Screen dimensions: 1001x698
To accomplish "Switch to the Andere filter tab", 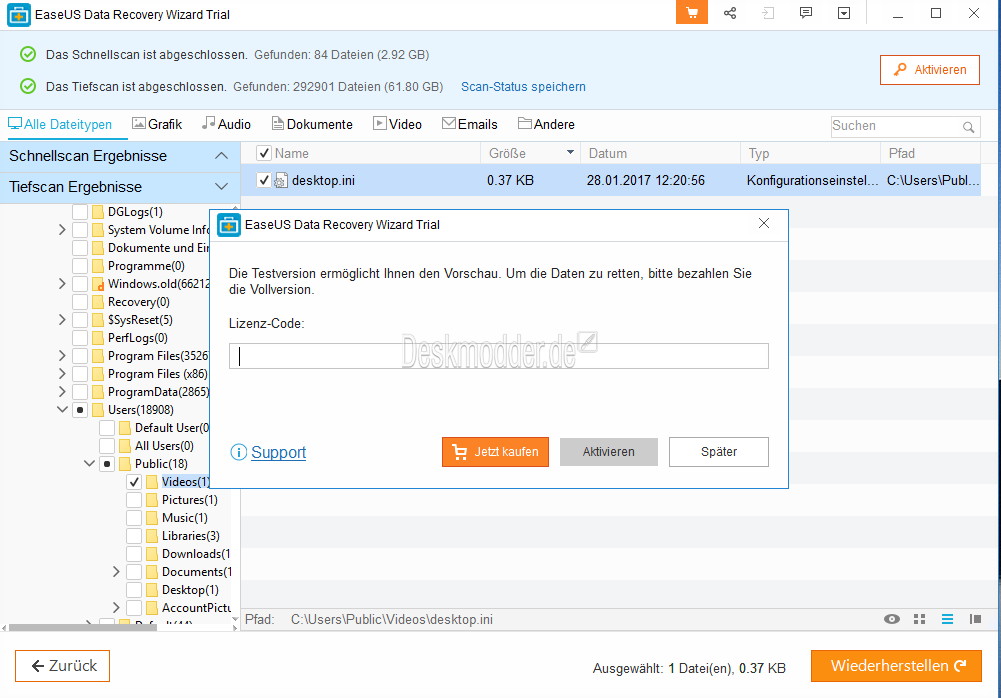I will coord(546,124).
